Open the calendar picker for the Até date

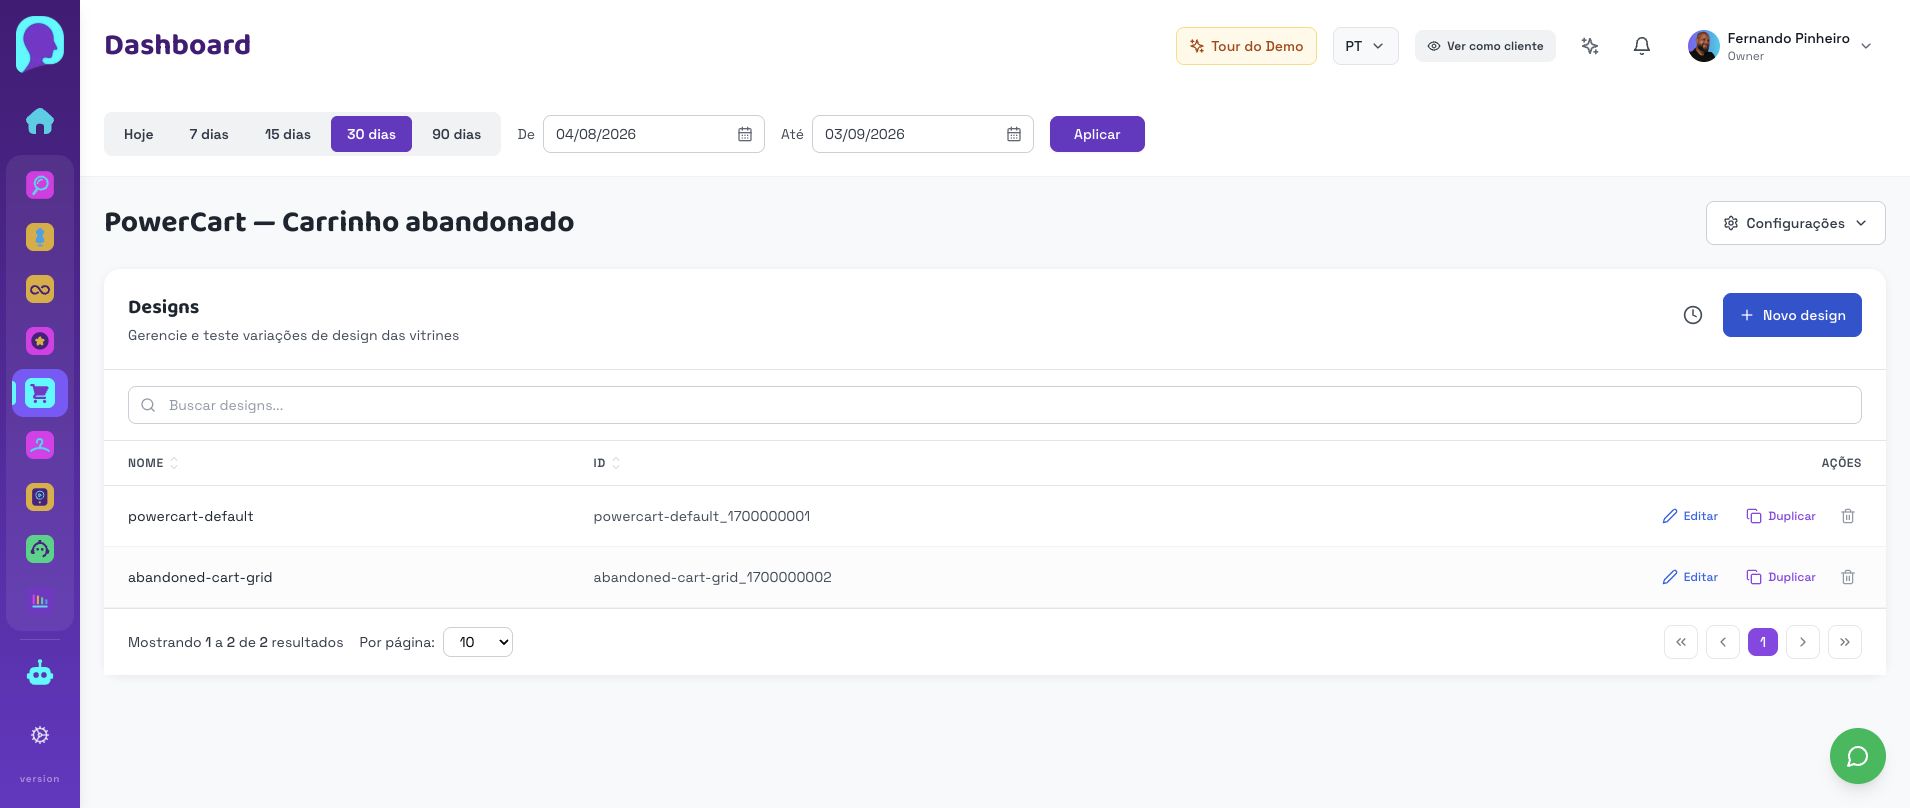tap(1014, 134)
